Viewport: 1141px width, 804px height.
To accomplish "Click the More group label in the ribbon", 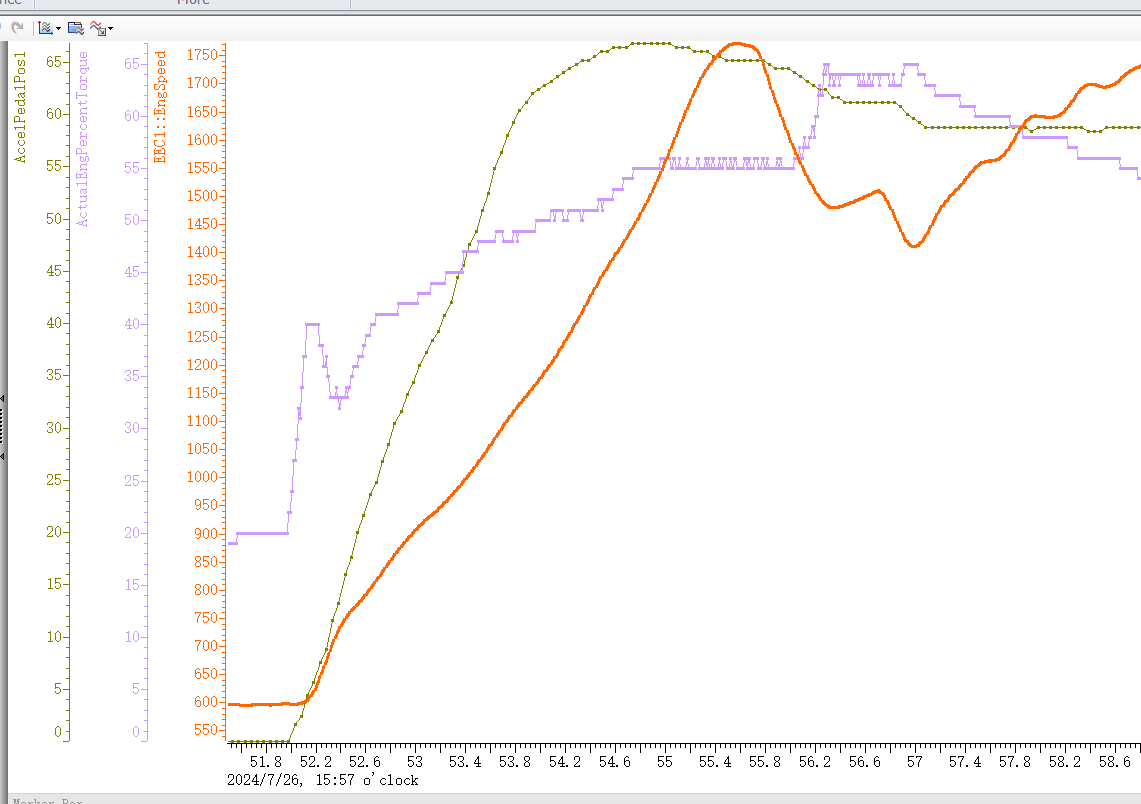I will click(193, 2).
